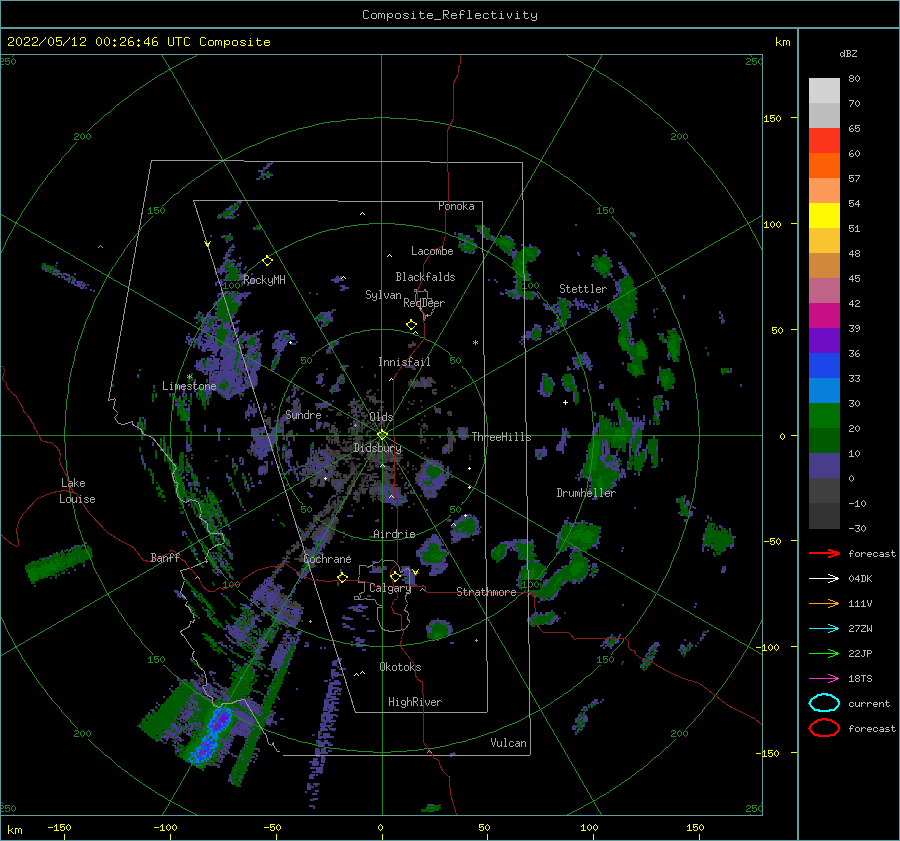The height and width of the screenshot is (841, 900).
Task: Select the Blackfalds label
Action: tap(425, 277)
